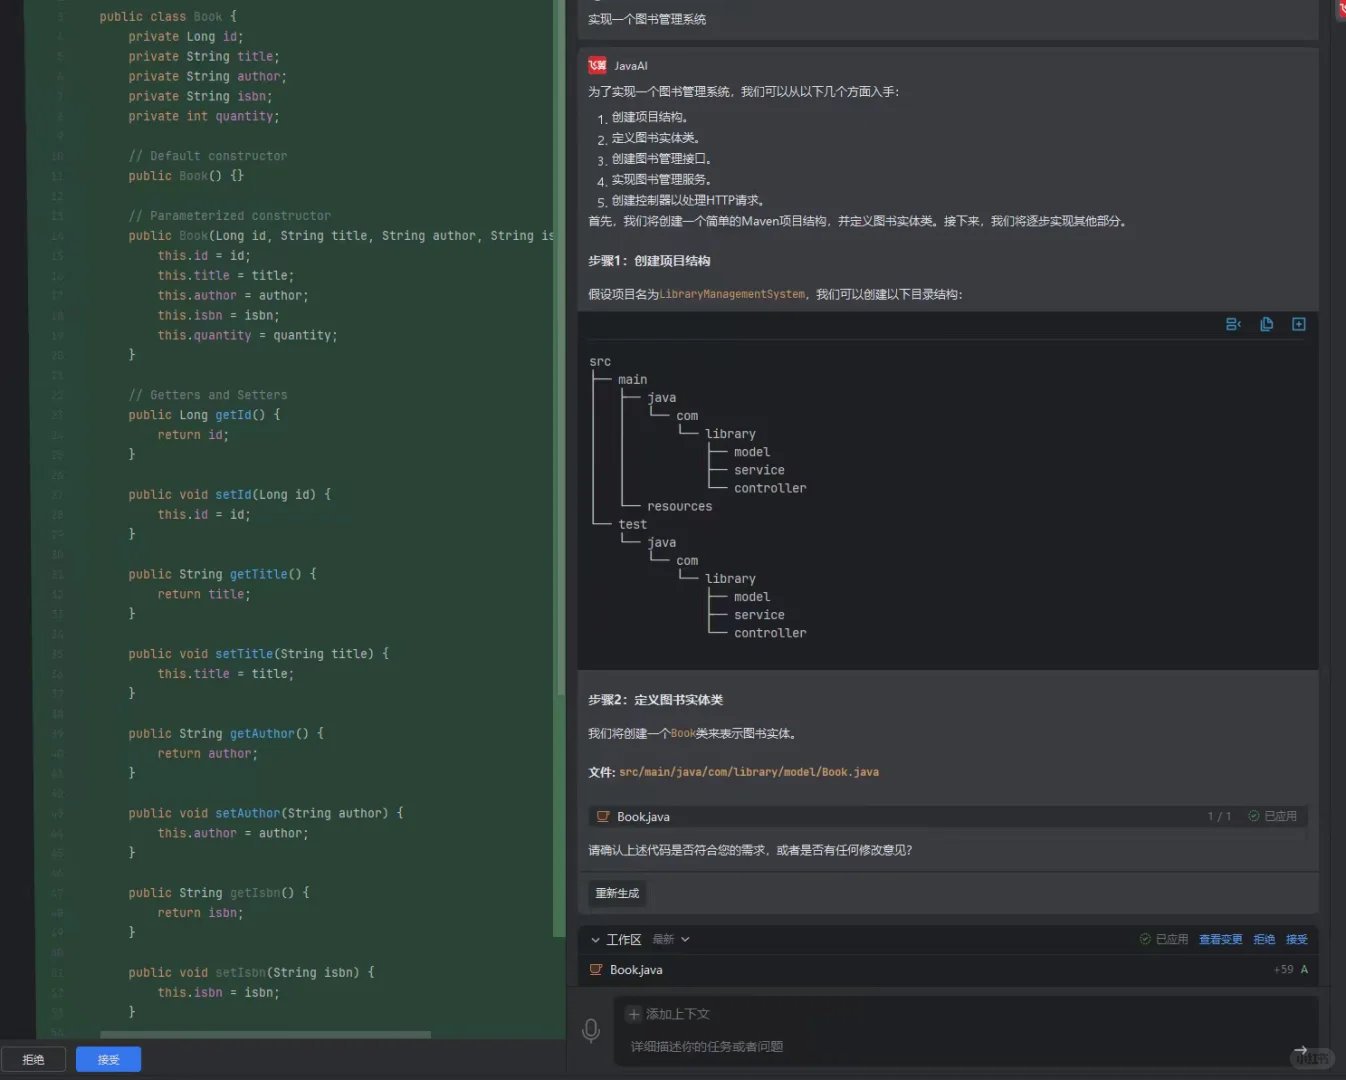
Task: Click the '// Getters and Setters' comment line
Action: pyautogui.click(x=208, y=395)
